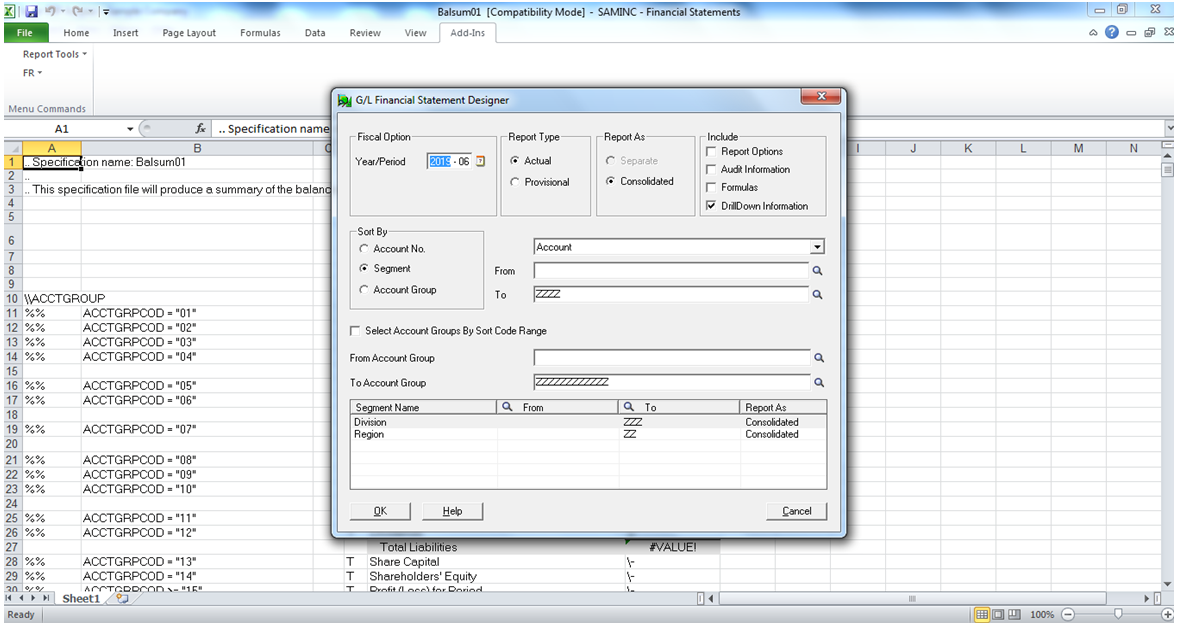Click the vertical scrollbar down arrow
Screen dimensions: 1177x626
coord(1168,584)
